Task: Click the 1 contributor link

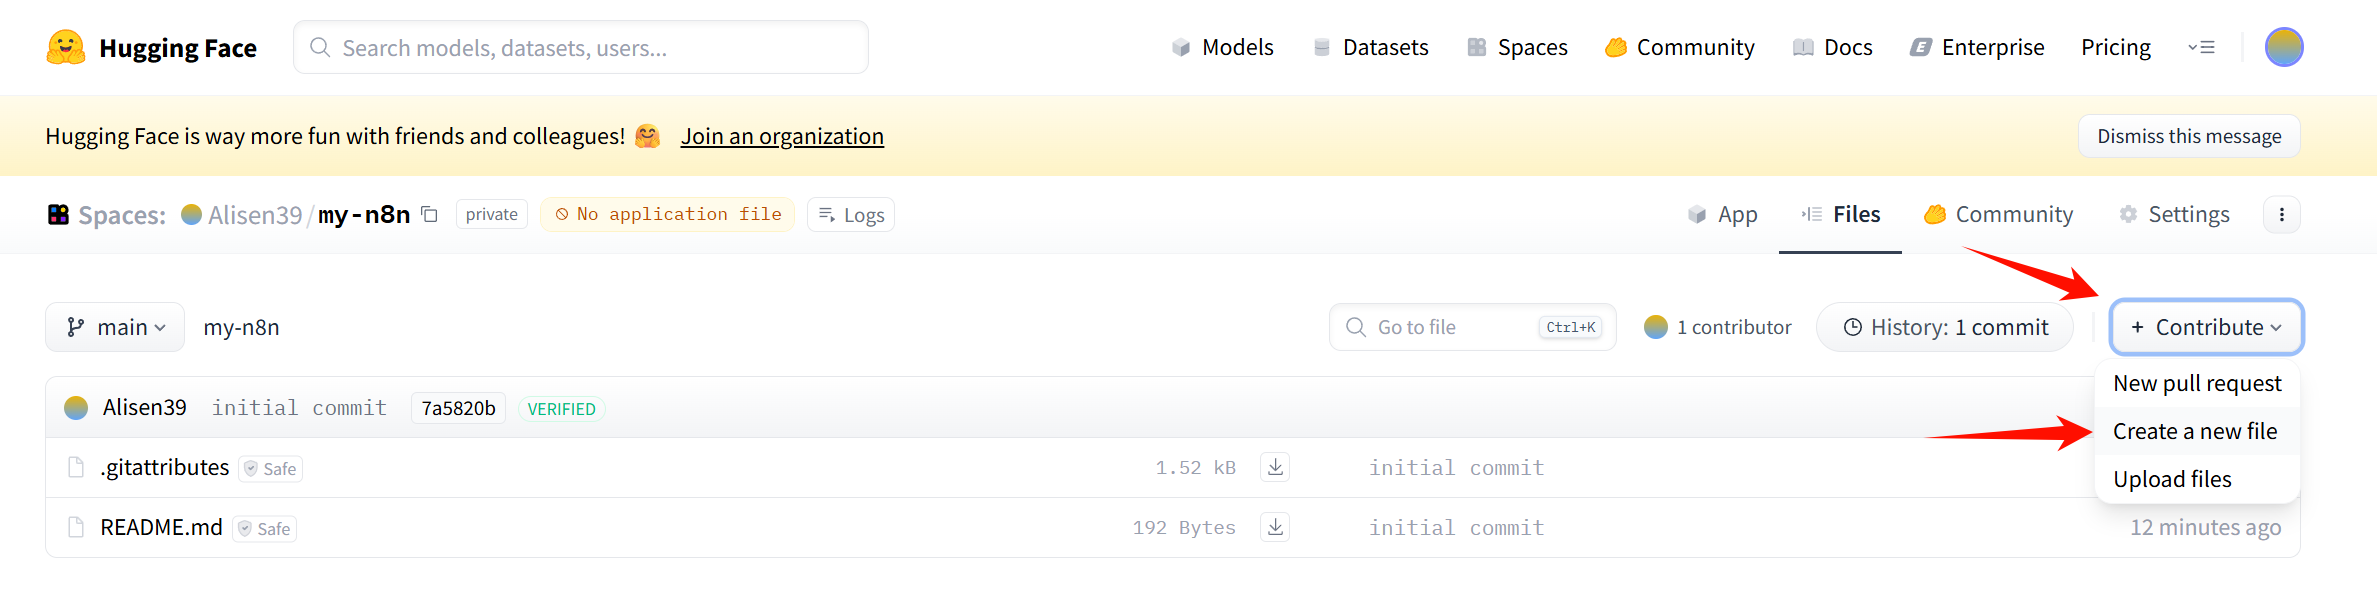Action: (x=1718, y=327)
